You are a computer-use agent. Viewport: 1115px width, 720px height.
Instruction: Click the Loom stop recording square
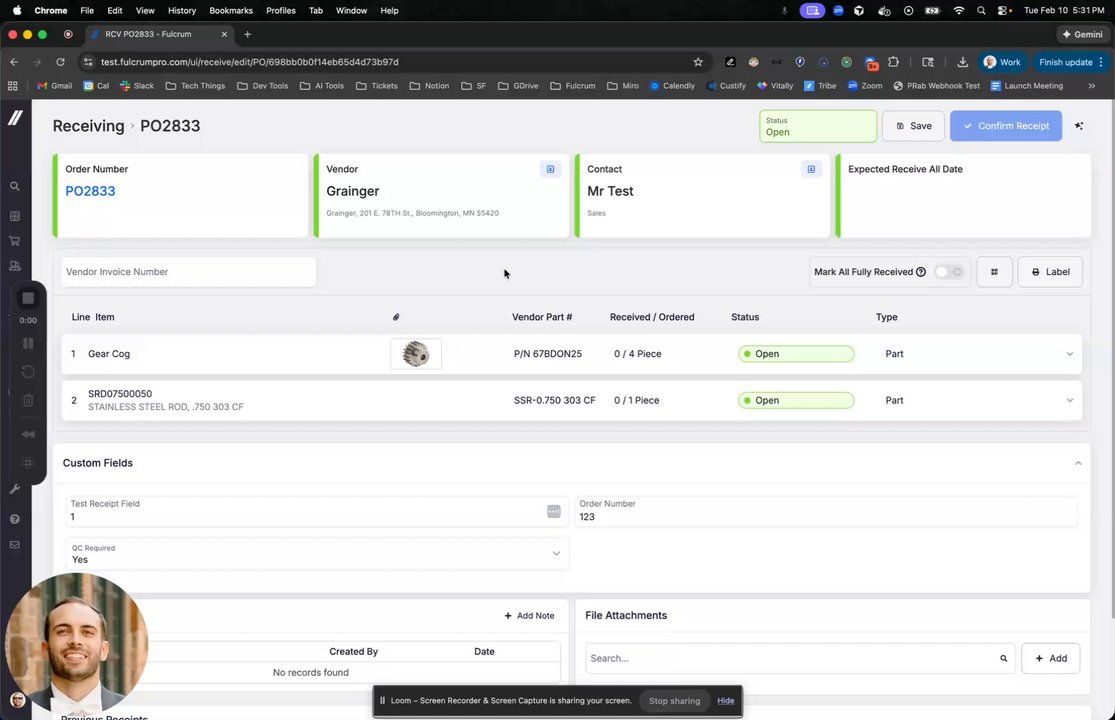tap(28, 299)
